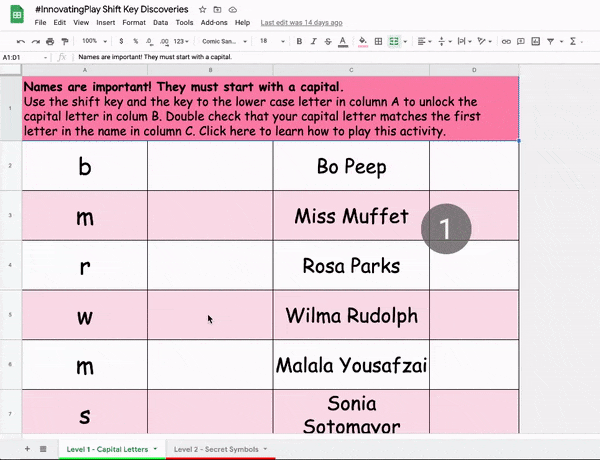Open the 123 number formats dropdown
The width and height of the screenshot is (600, 460).
tap(181, 41)
